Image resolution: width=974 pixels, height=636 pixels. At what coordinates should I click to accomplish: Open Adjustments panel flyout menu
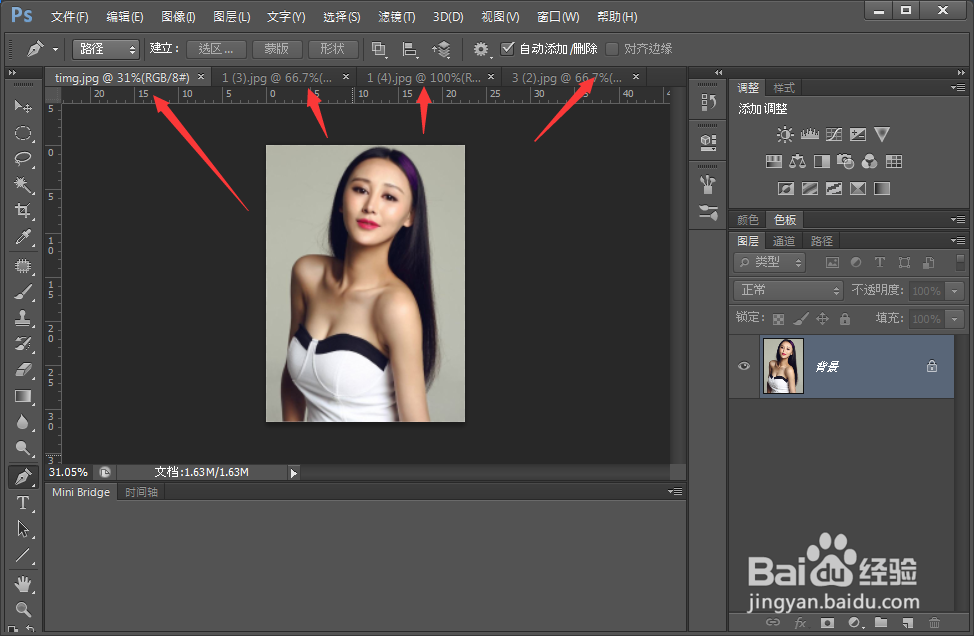(958, 88)
